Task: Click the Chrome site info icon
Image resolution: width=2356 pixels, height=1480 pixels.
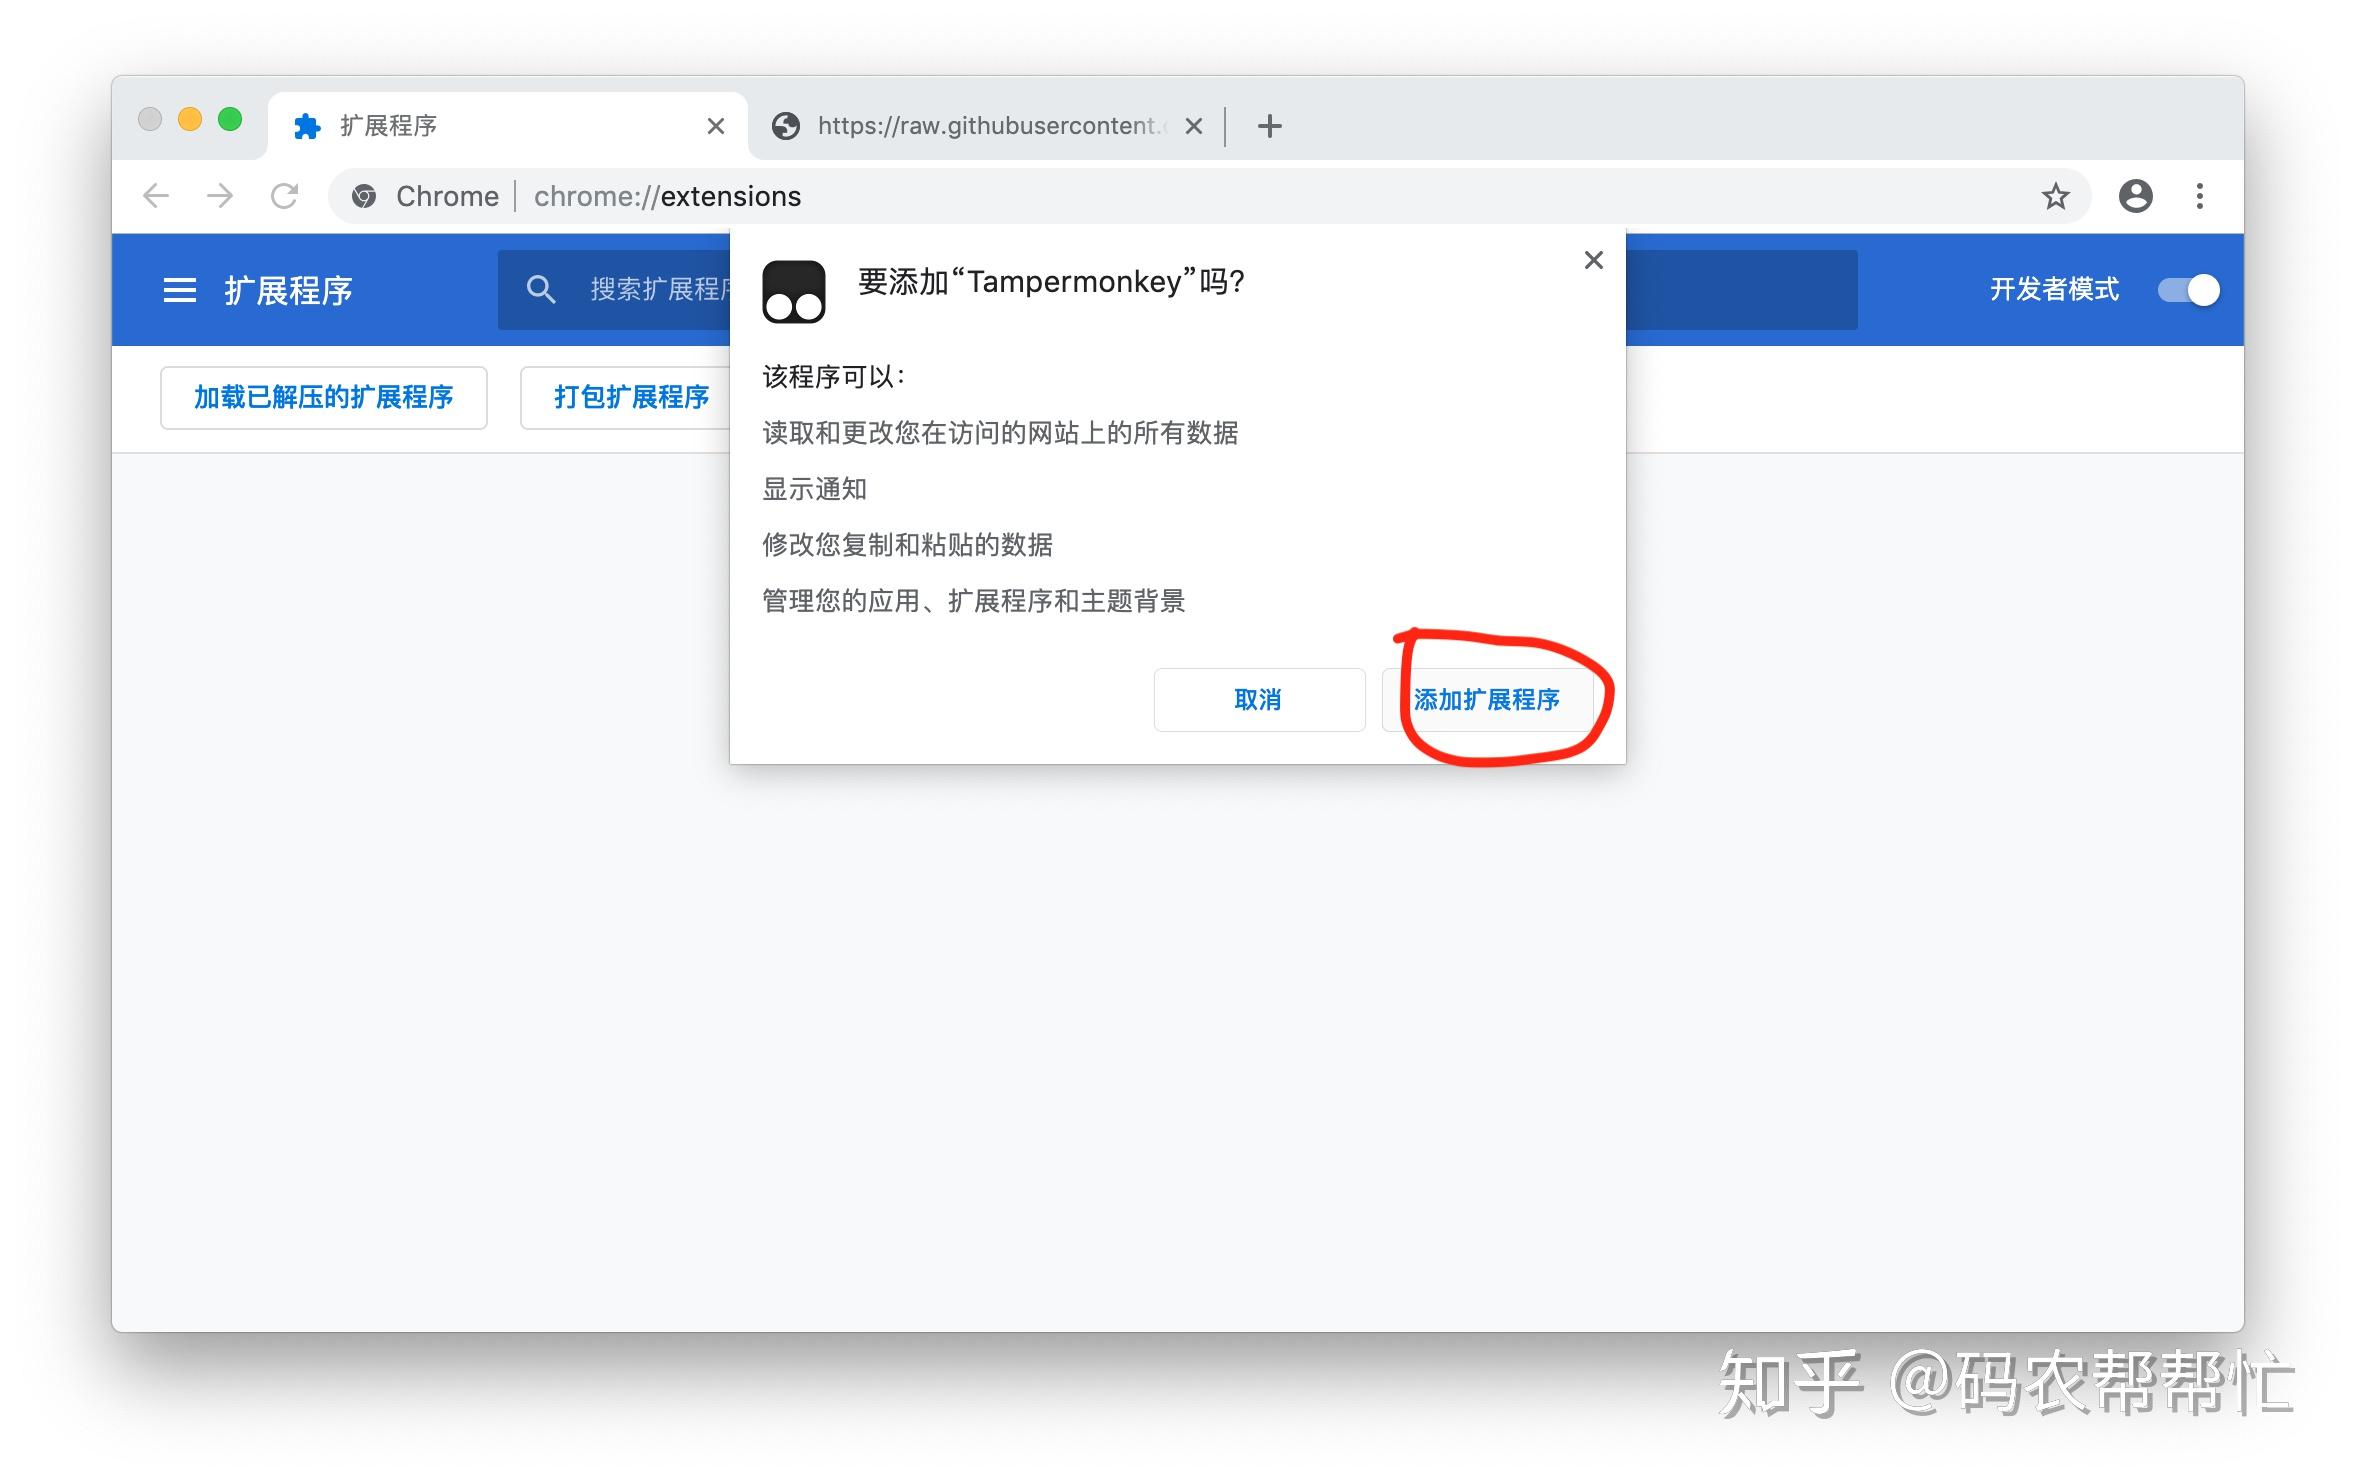Action: click(x=365, y=196)
